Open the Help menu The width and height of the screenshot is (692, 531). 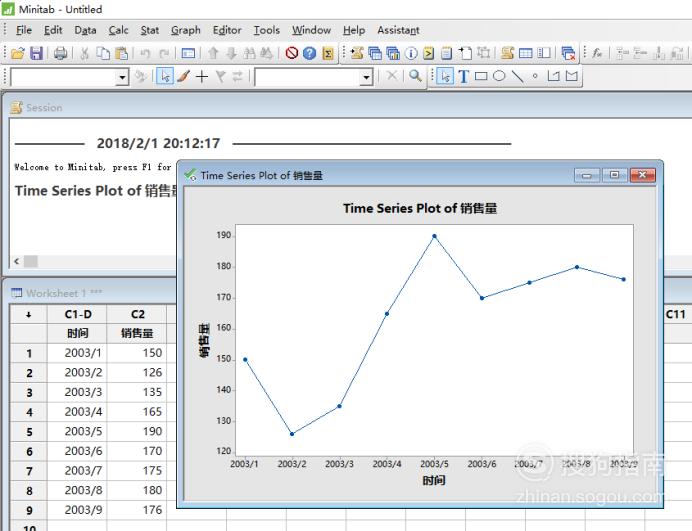pyautogui.click(x=354, y=30)
